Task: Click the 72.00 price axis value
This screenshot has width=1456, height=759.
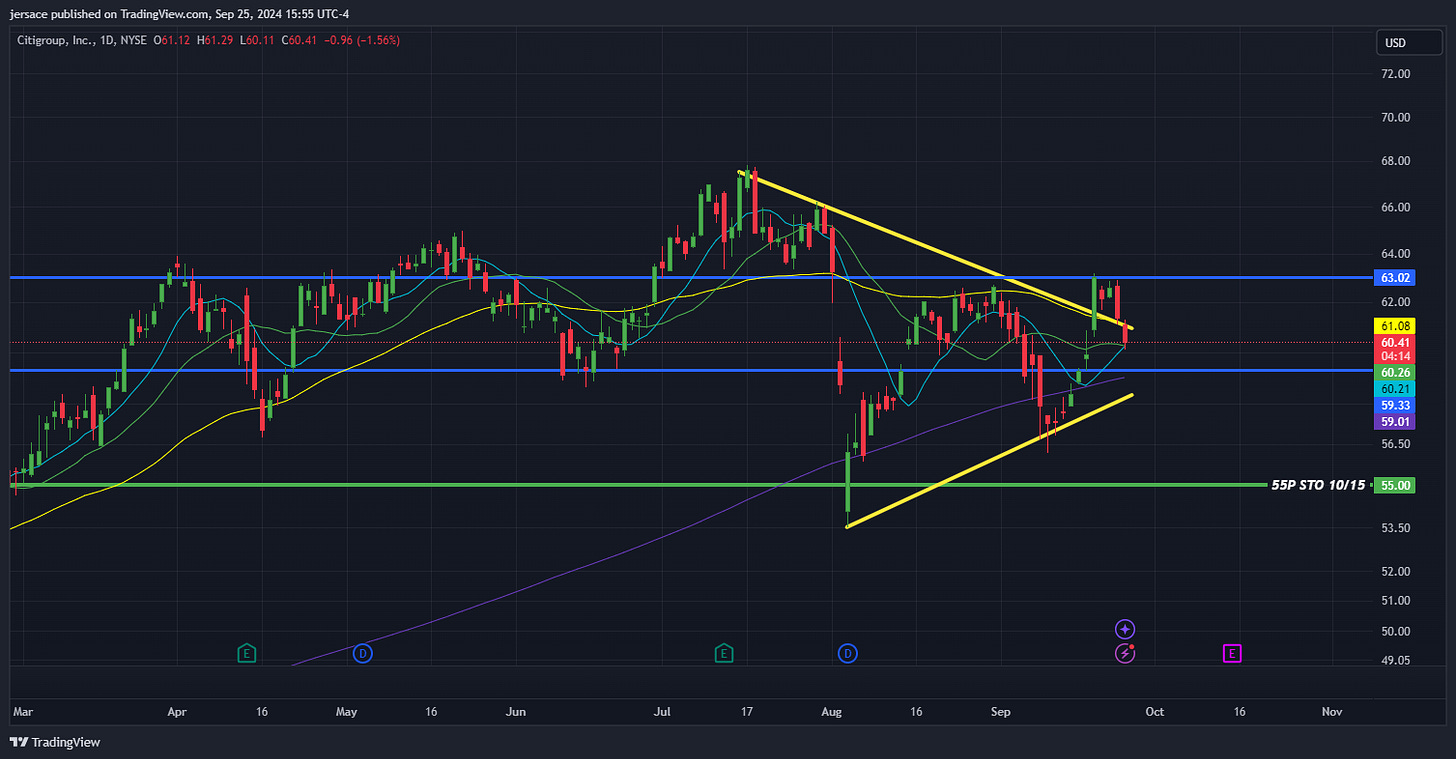Action: click(x=1395, y=74)
